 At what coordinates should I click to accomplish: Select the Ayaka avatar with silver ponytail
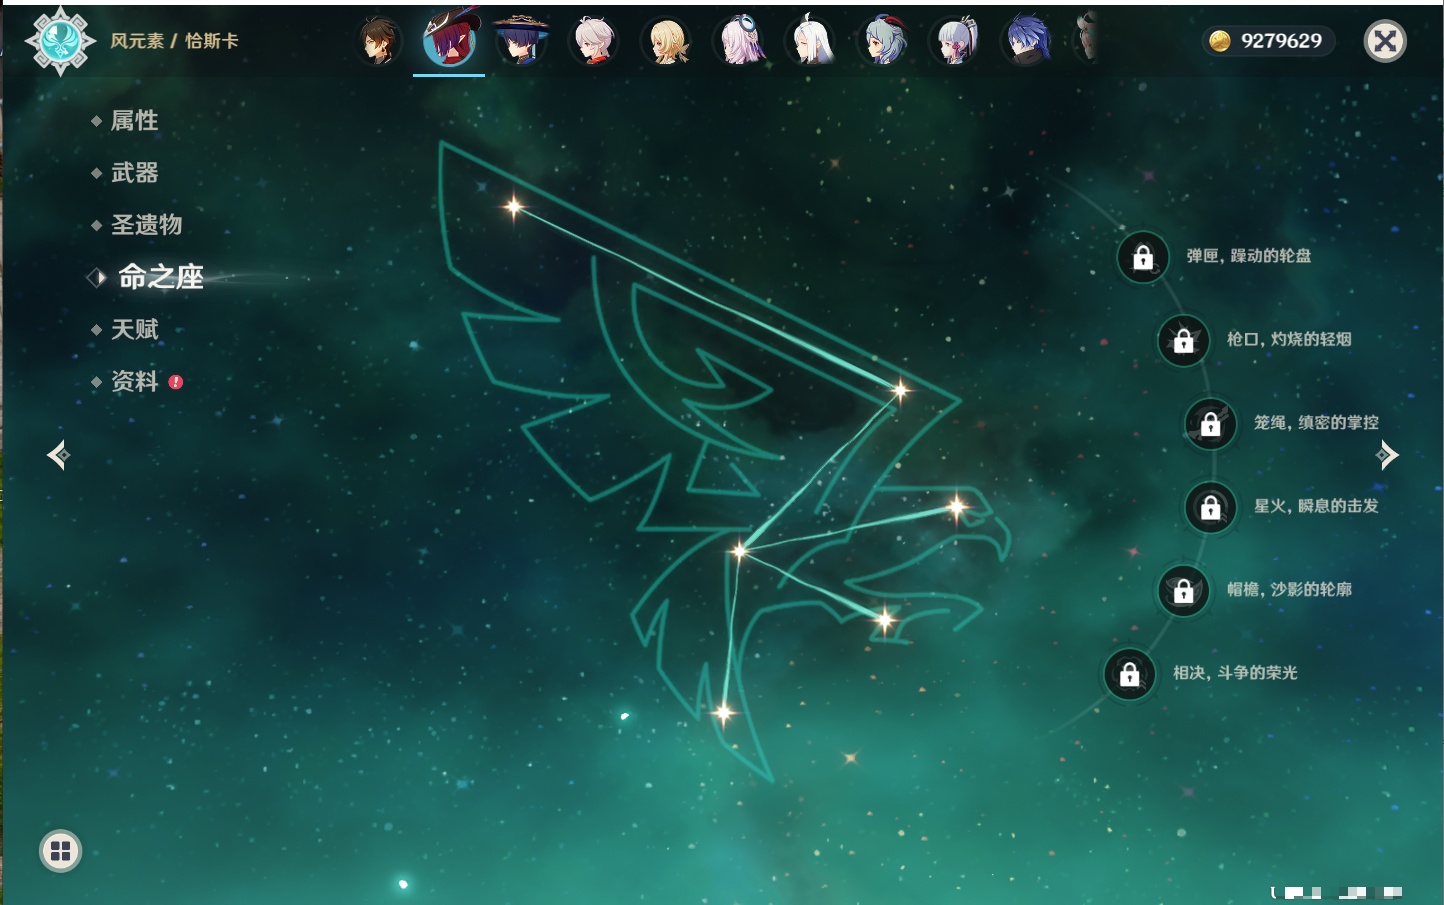coord(956,41)
